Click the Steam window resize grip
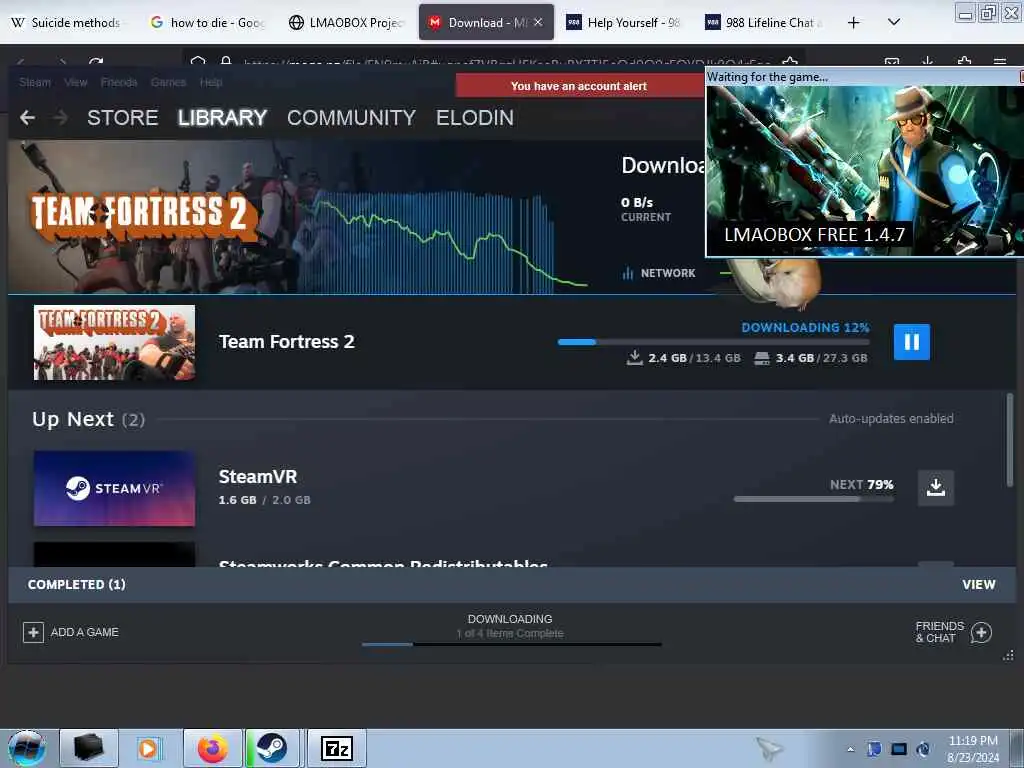The image size is (1024, 768). click(1008, 656)
